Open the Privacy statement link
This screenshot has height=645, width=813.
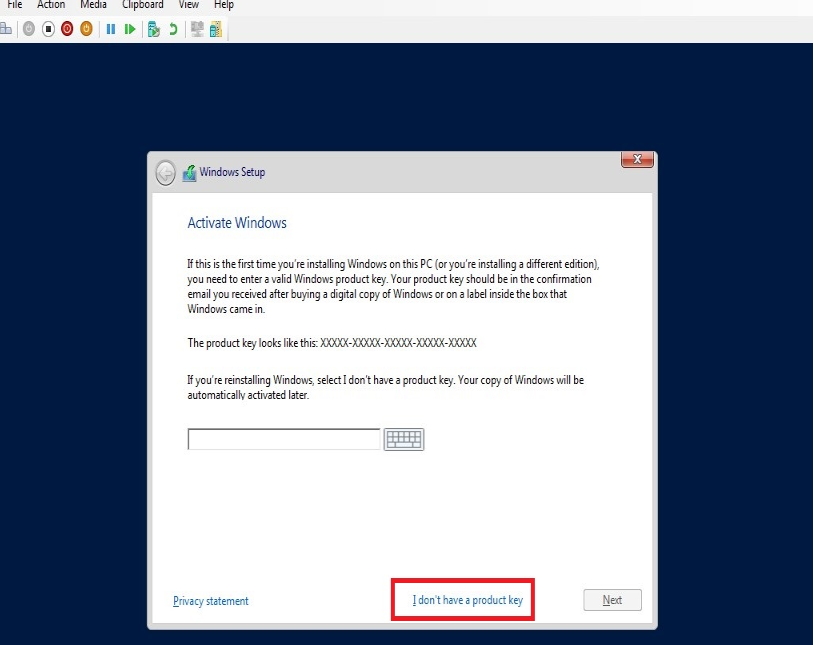[211, 601]
